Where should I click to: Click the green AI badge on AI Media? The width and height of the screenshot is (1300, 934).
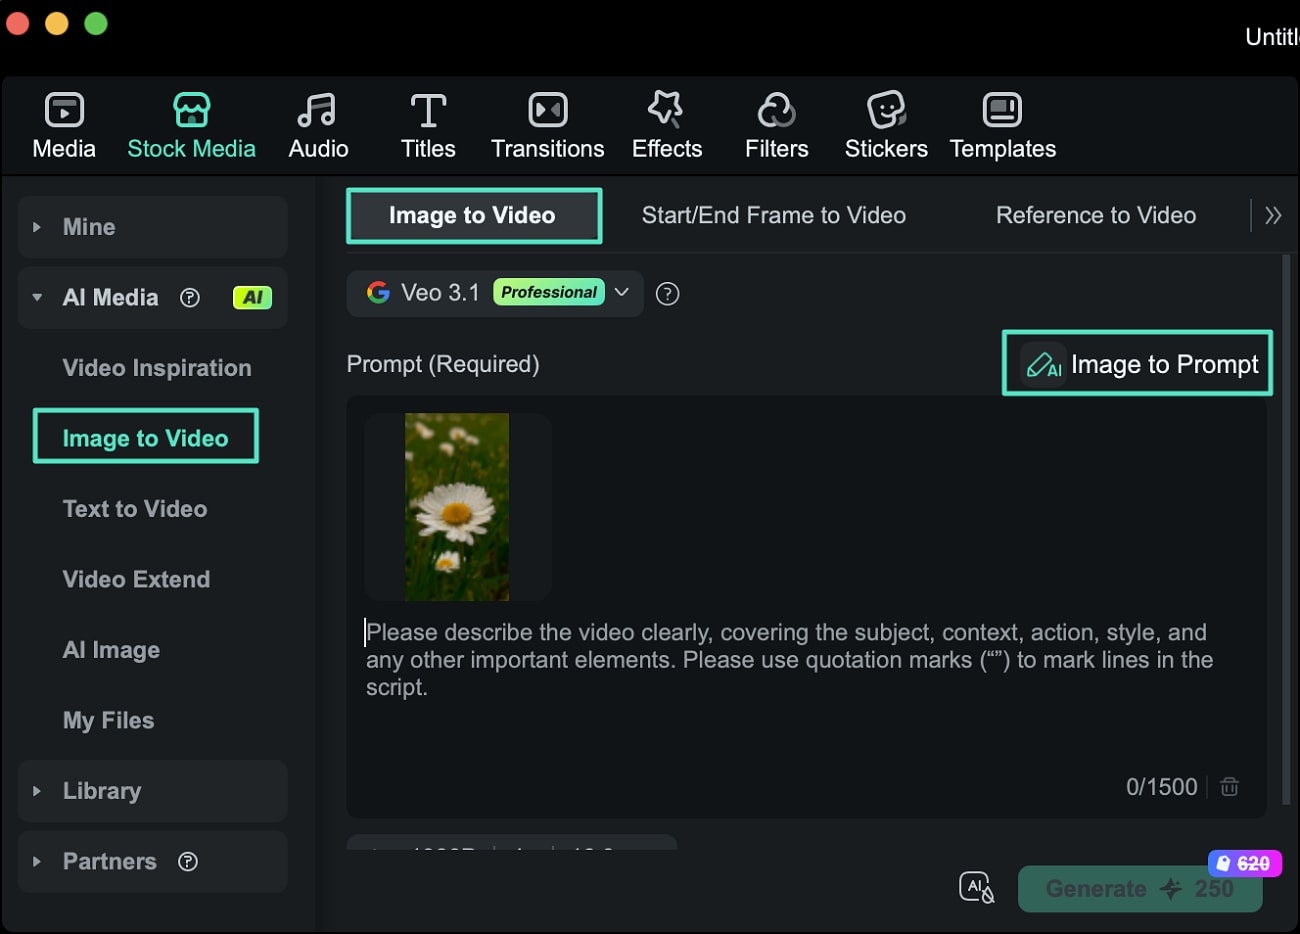252,297
